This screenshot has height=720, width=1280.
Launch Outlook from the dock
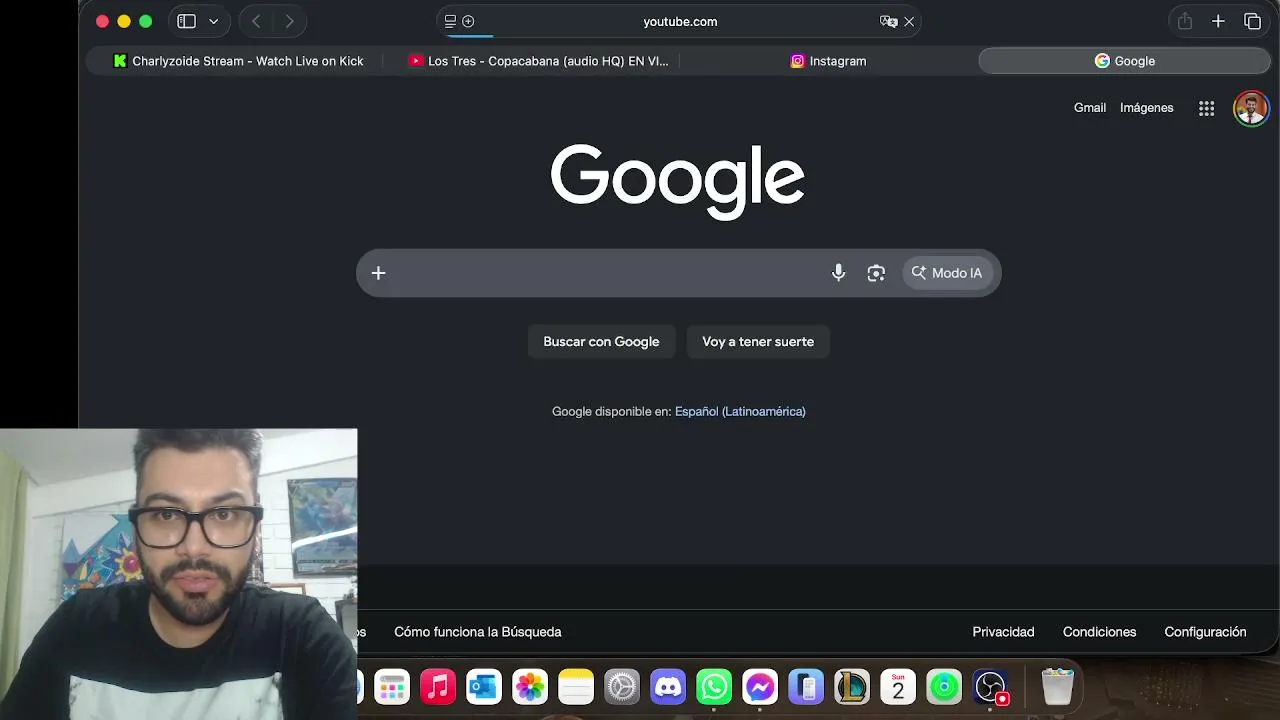pos(484,687)
